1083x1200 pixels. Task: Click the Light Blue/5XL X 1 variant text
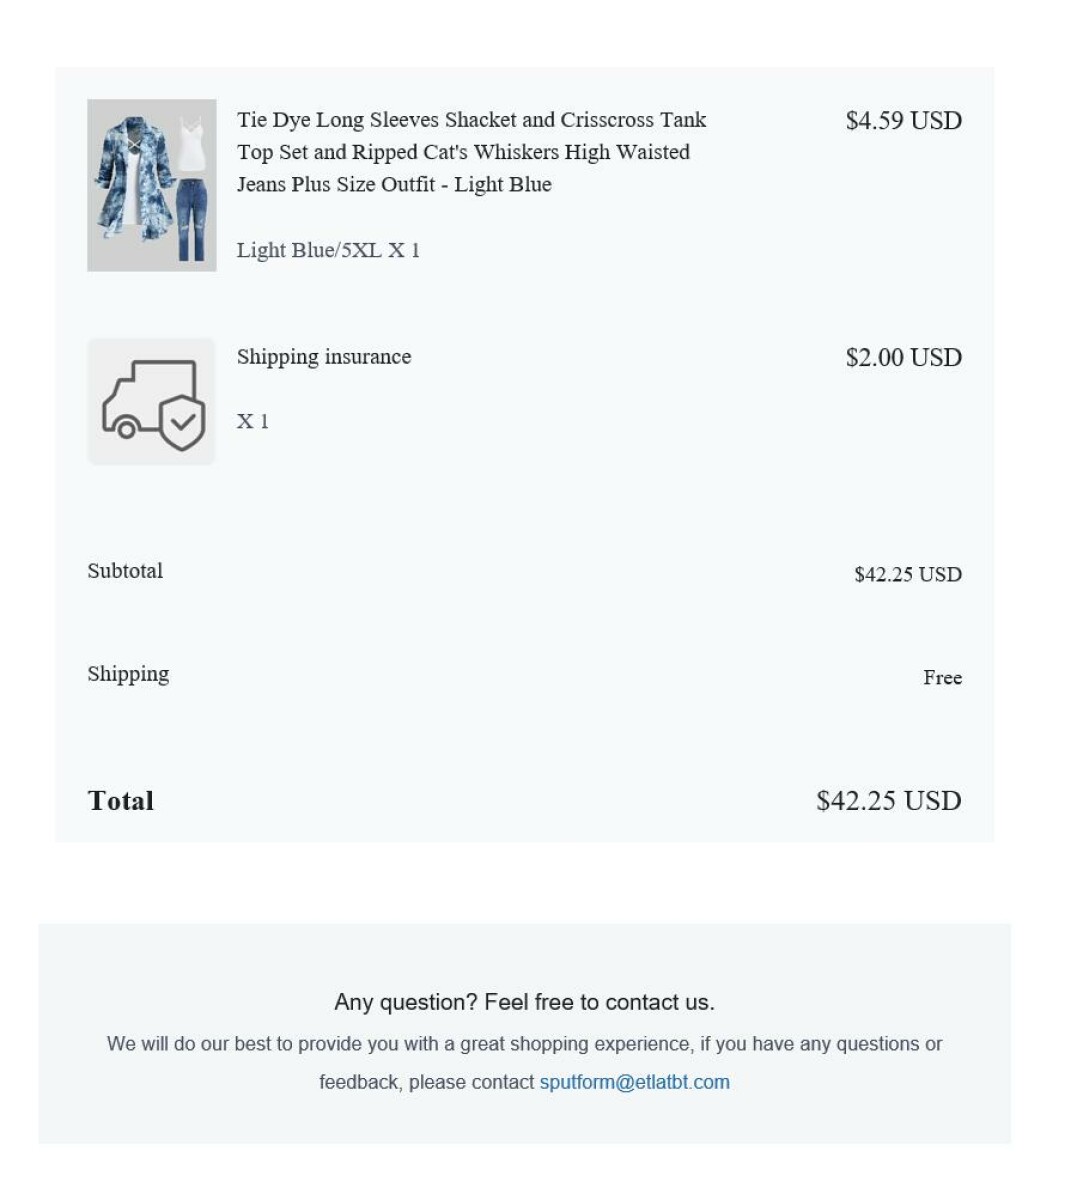click(x=328, y=250)
